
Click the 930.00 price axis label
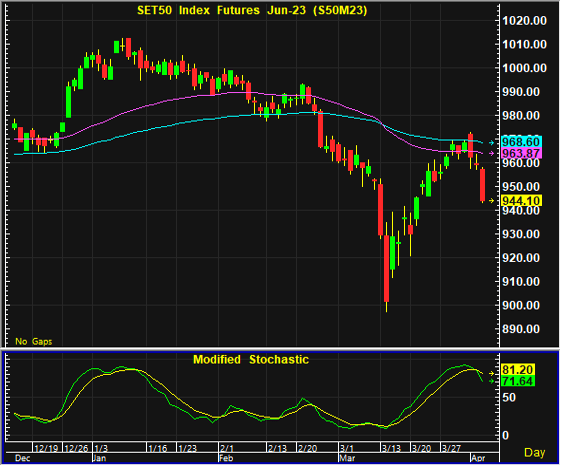point(521,234)
